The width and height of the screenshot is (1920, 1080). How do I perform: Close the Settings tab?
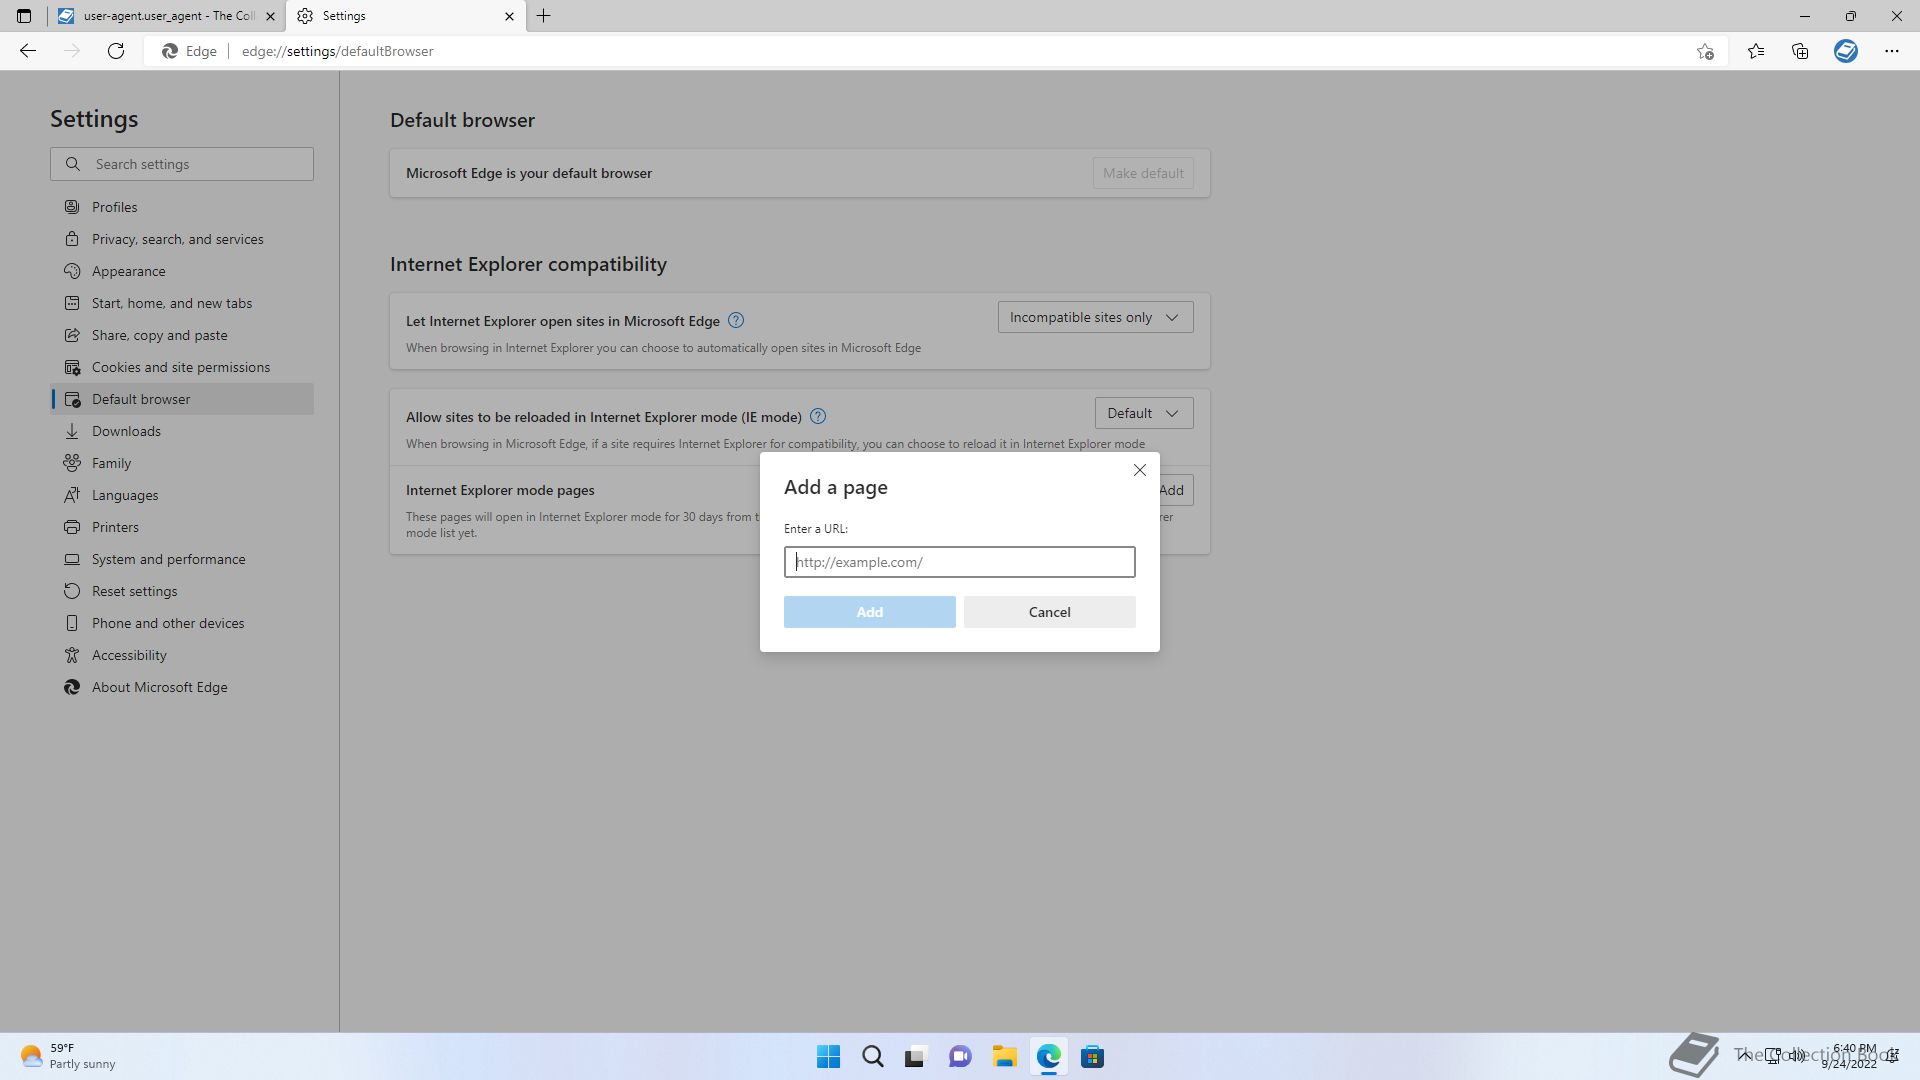(x=509, y=16)
